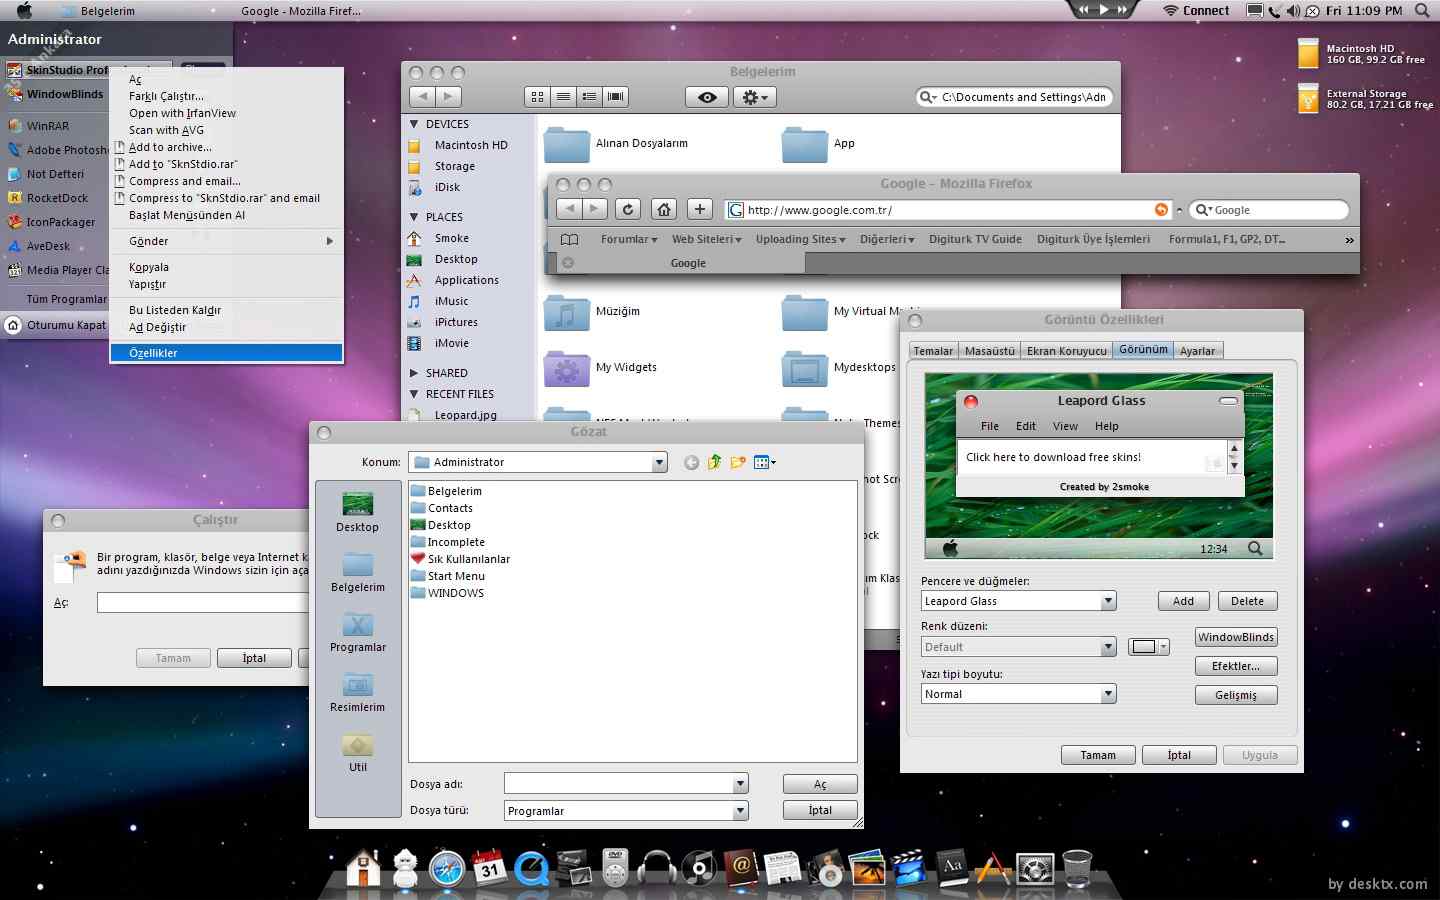Open the iMovie clapperboard dock icon
The image size is (1440, 900).
pos(909,868)
